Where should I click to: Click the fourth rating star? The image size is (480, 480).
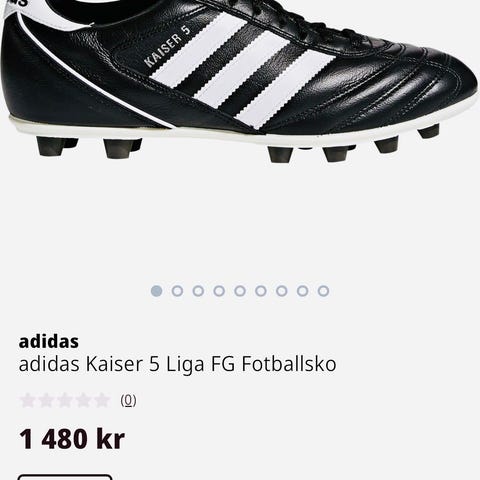tap(83, 400)
